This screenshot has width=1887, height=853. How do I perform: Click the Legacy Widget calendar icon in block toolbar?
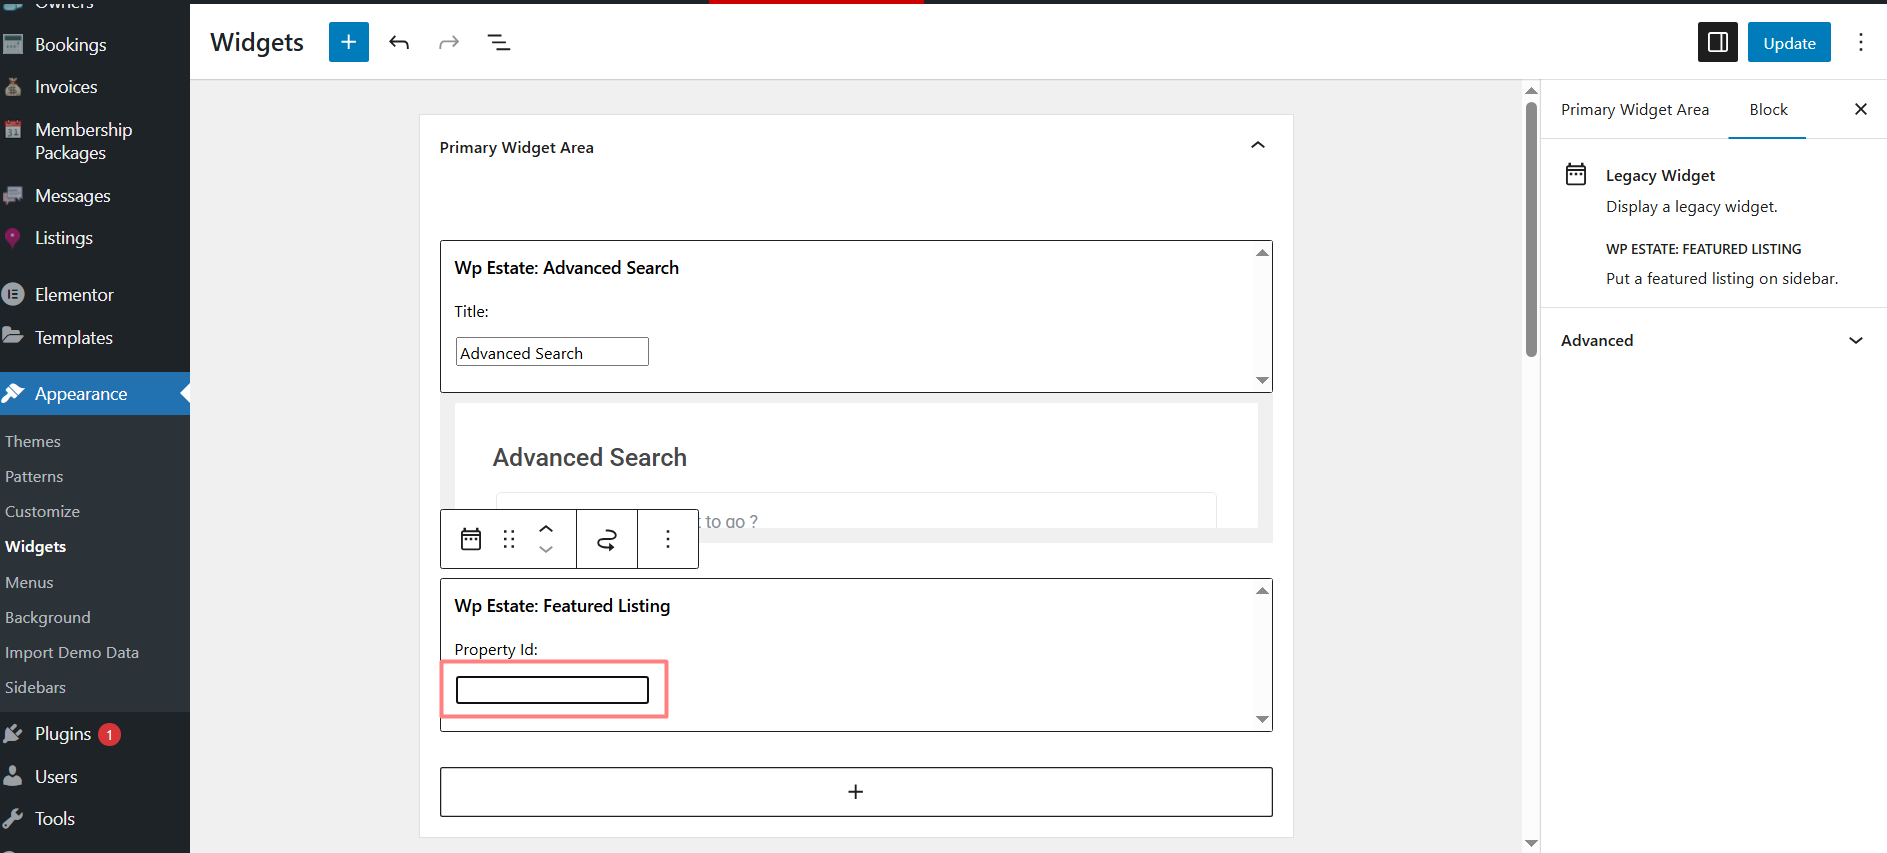pyautogui.click(x=471, y=540)
